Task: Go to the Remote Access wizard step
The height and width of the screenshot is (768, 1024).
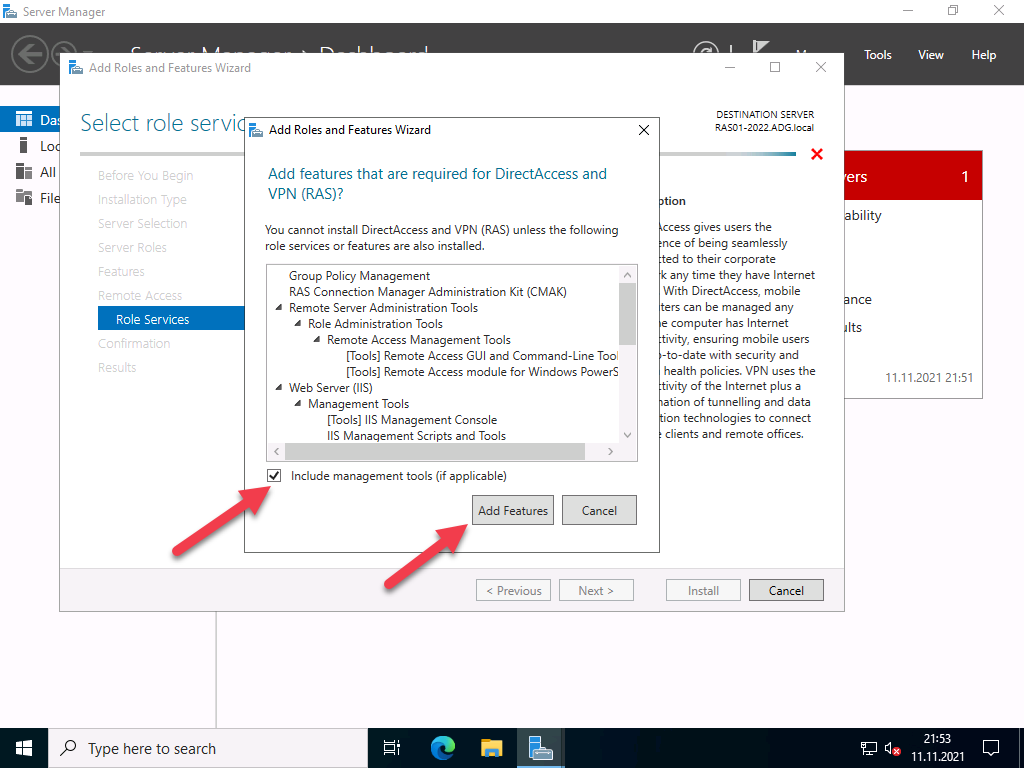Action: pos(140,296)
